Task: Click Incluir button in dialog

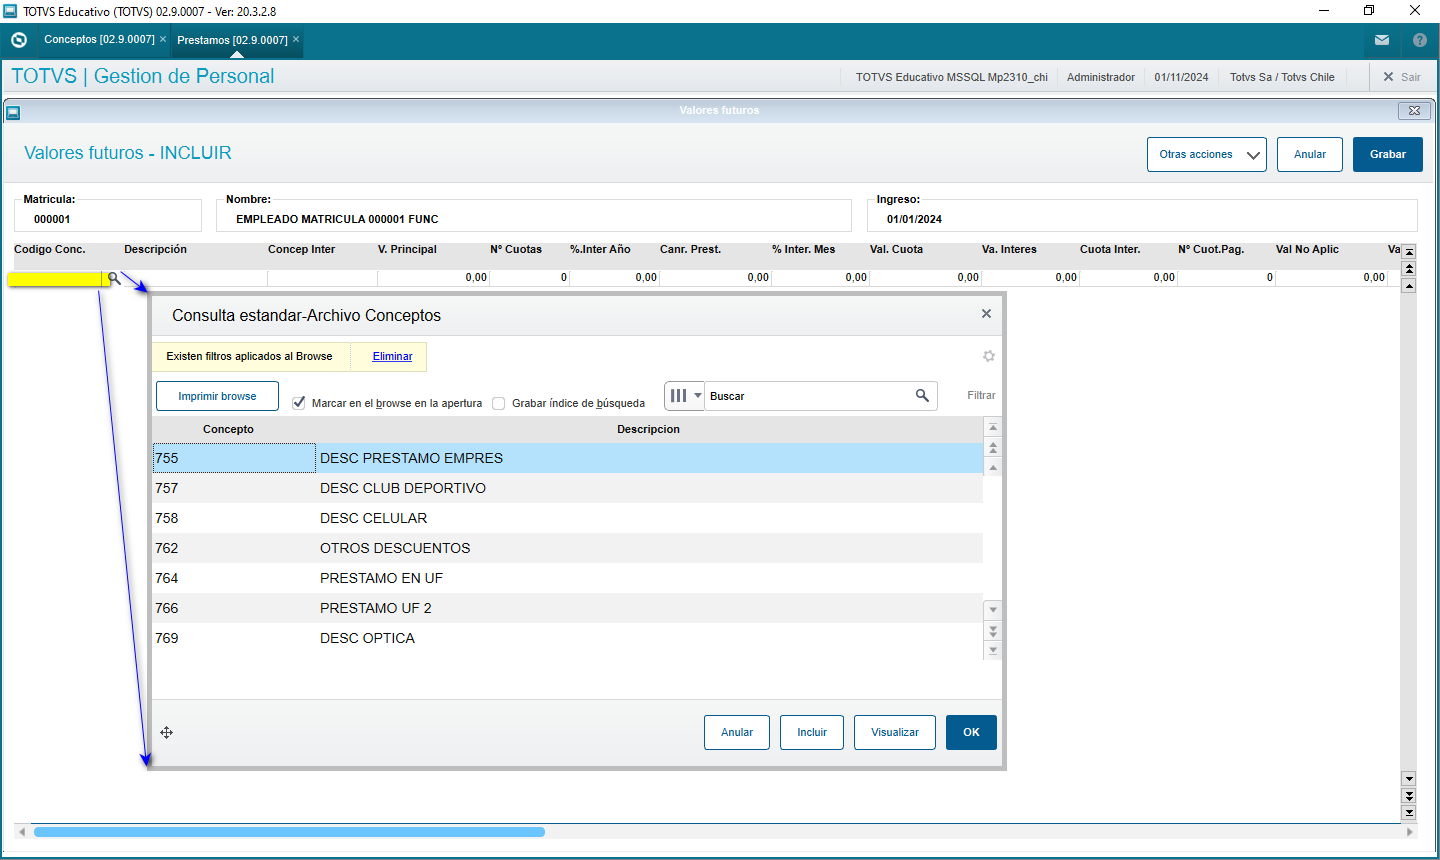Action: (812, 733)
